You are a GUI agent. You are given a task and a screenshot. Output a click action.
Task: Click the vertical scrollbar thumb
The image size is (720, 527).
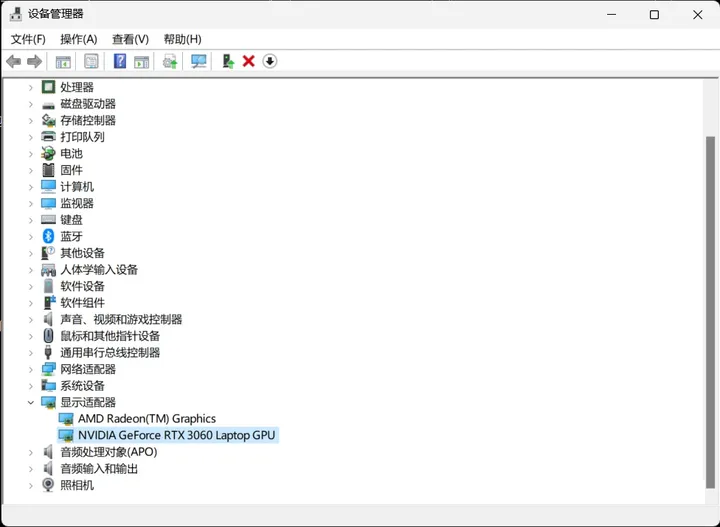tap(710, 312)
